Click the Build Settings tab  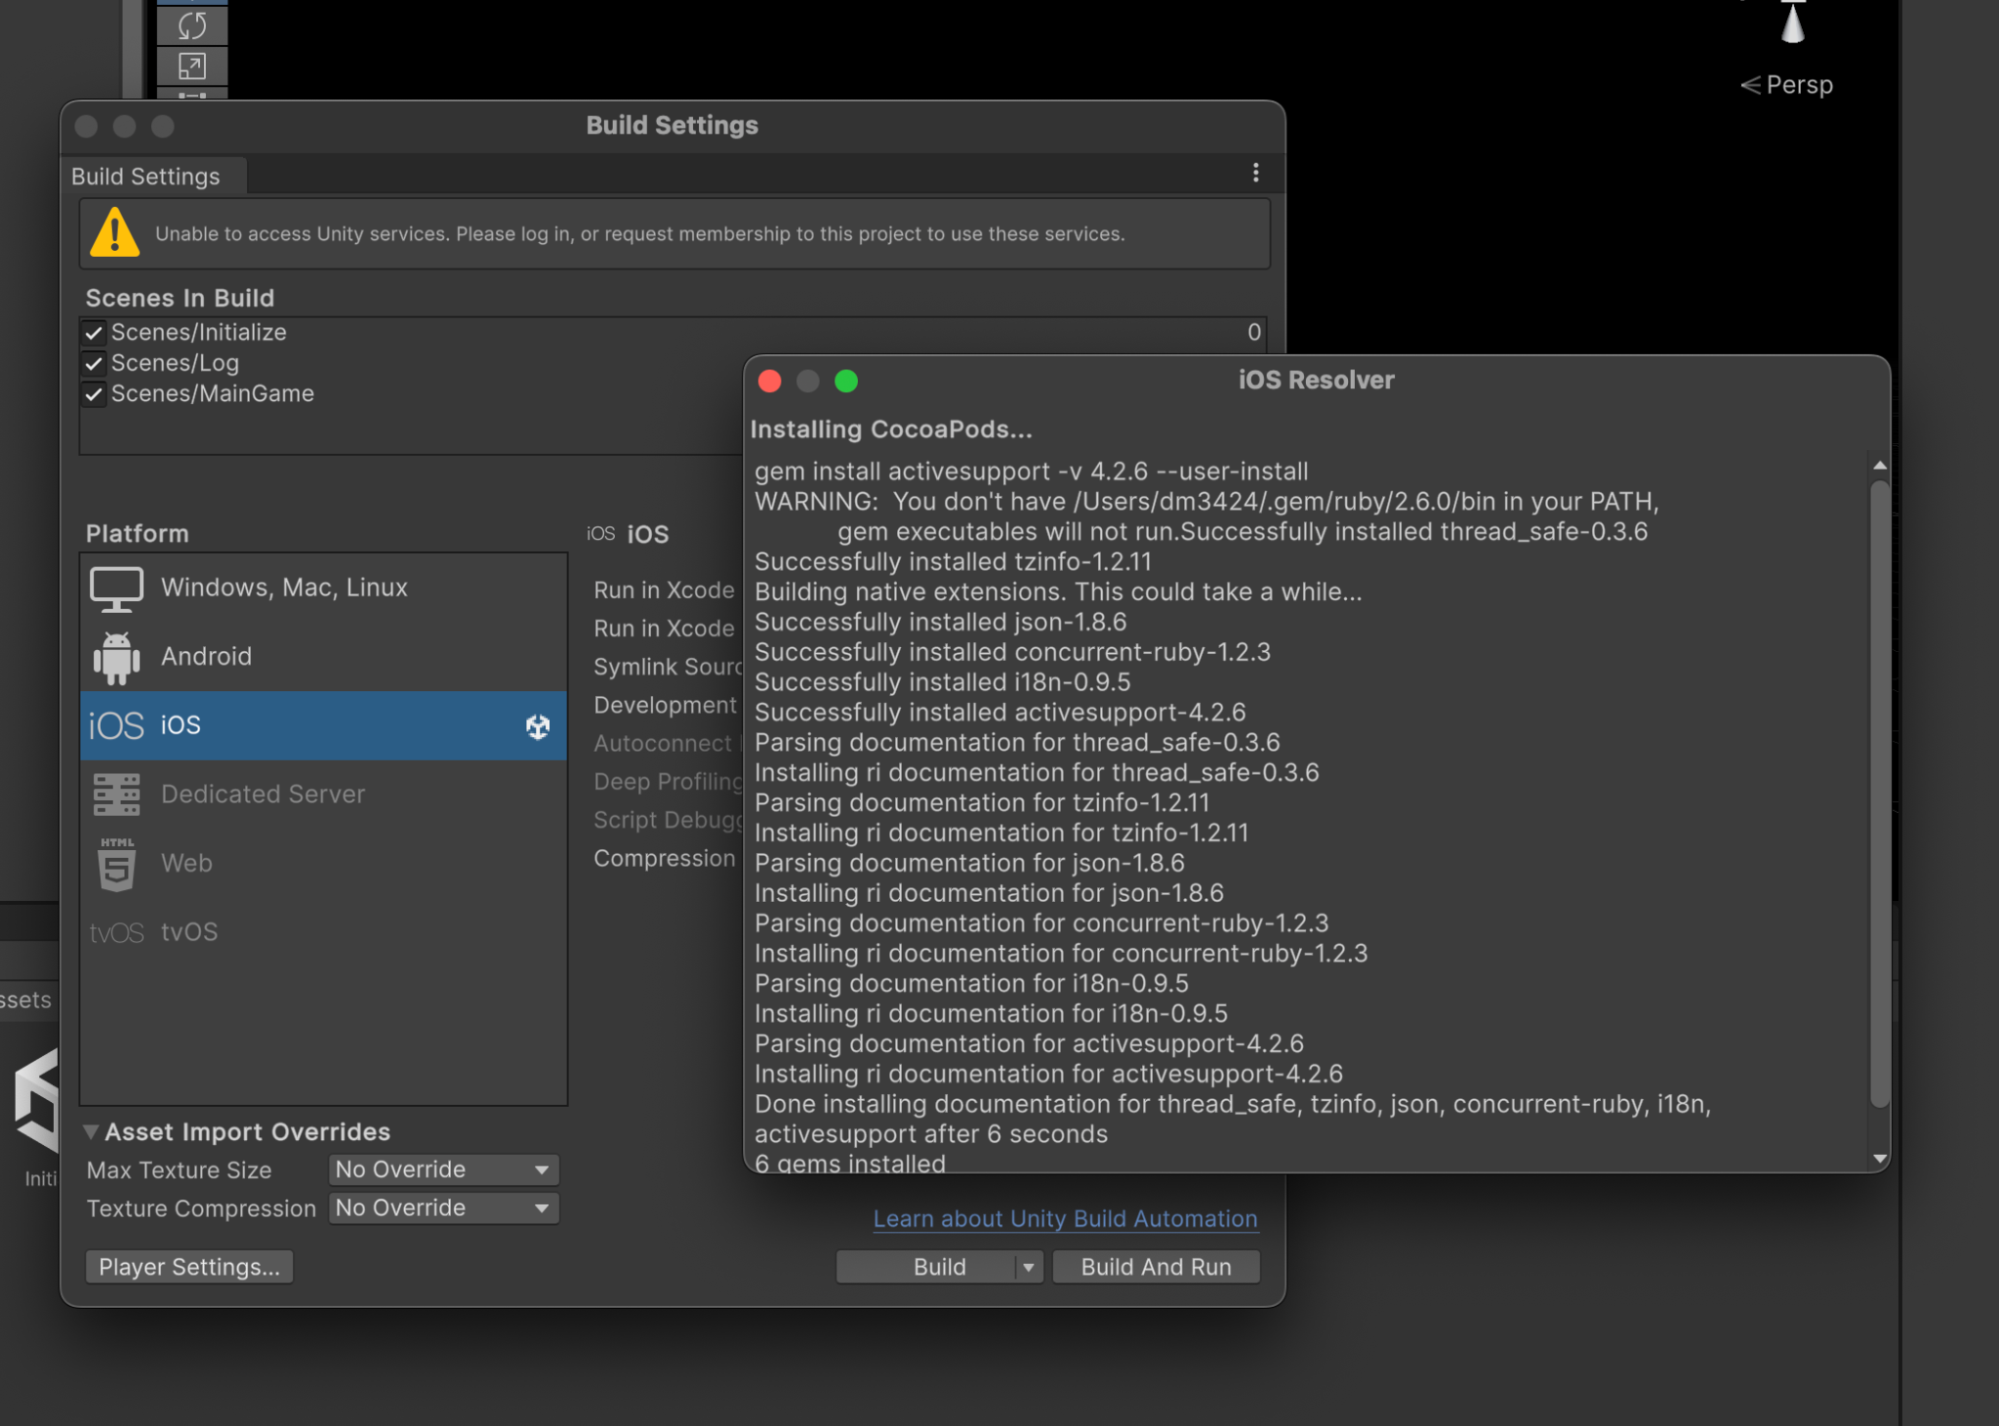point(146,176)
